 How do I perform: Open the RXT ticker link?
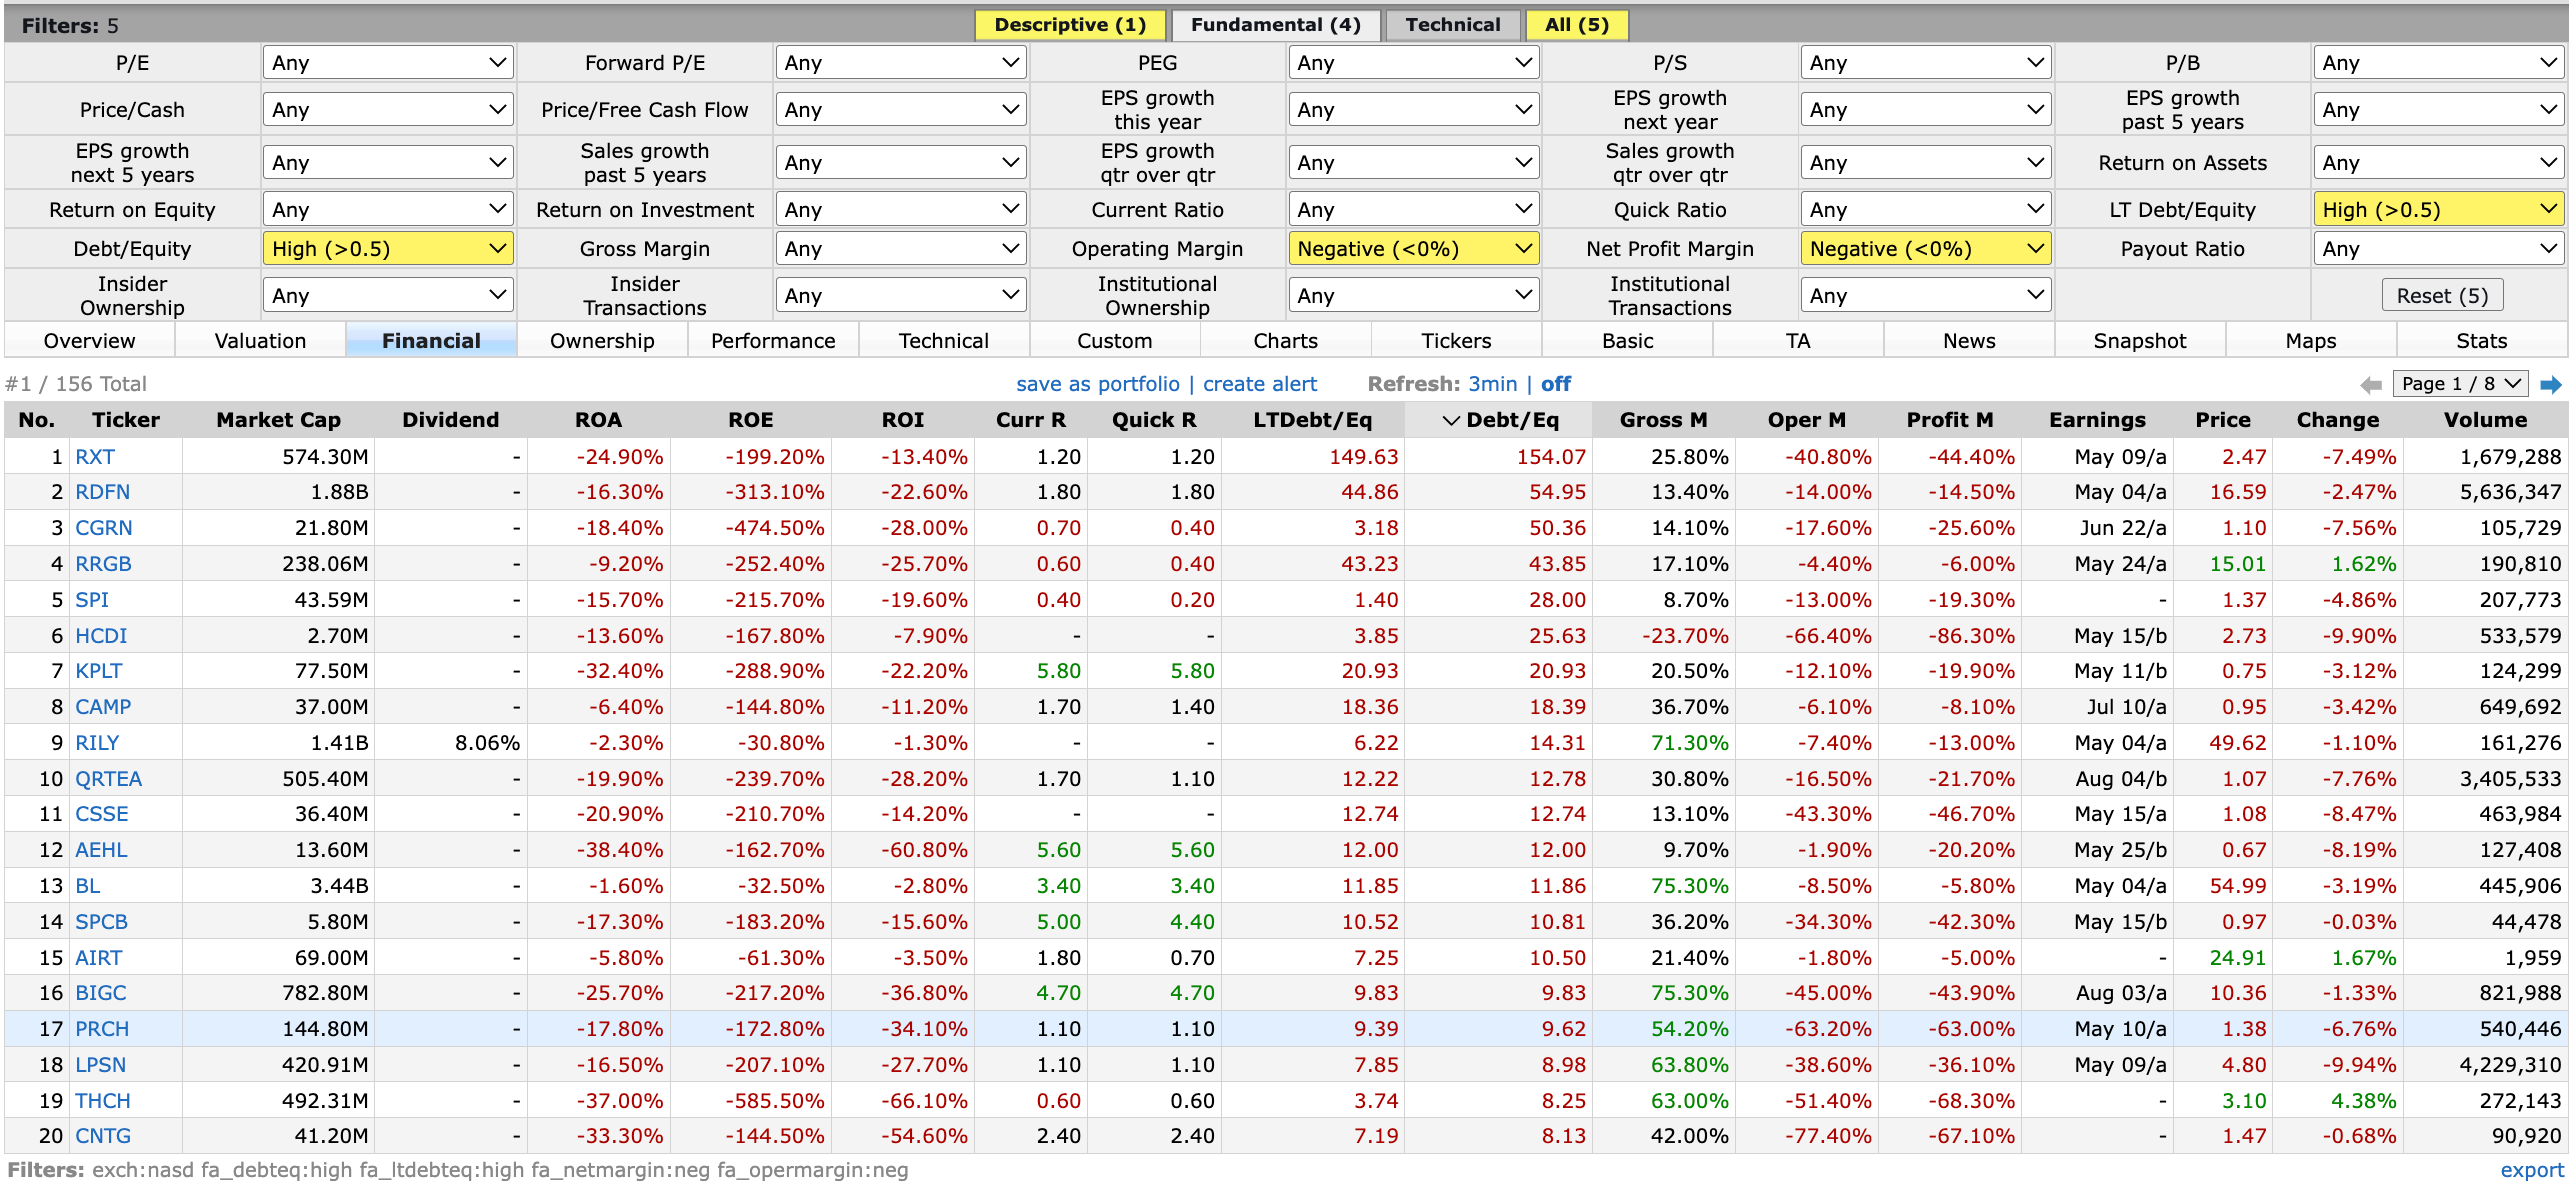pyautogui.click(x=95, y=457)
